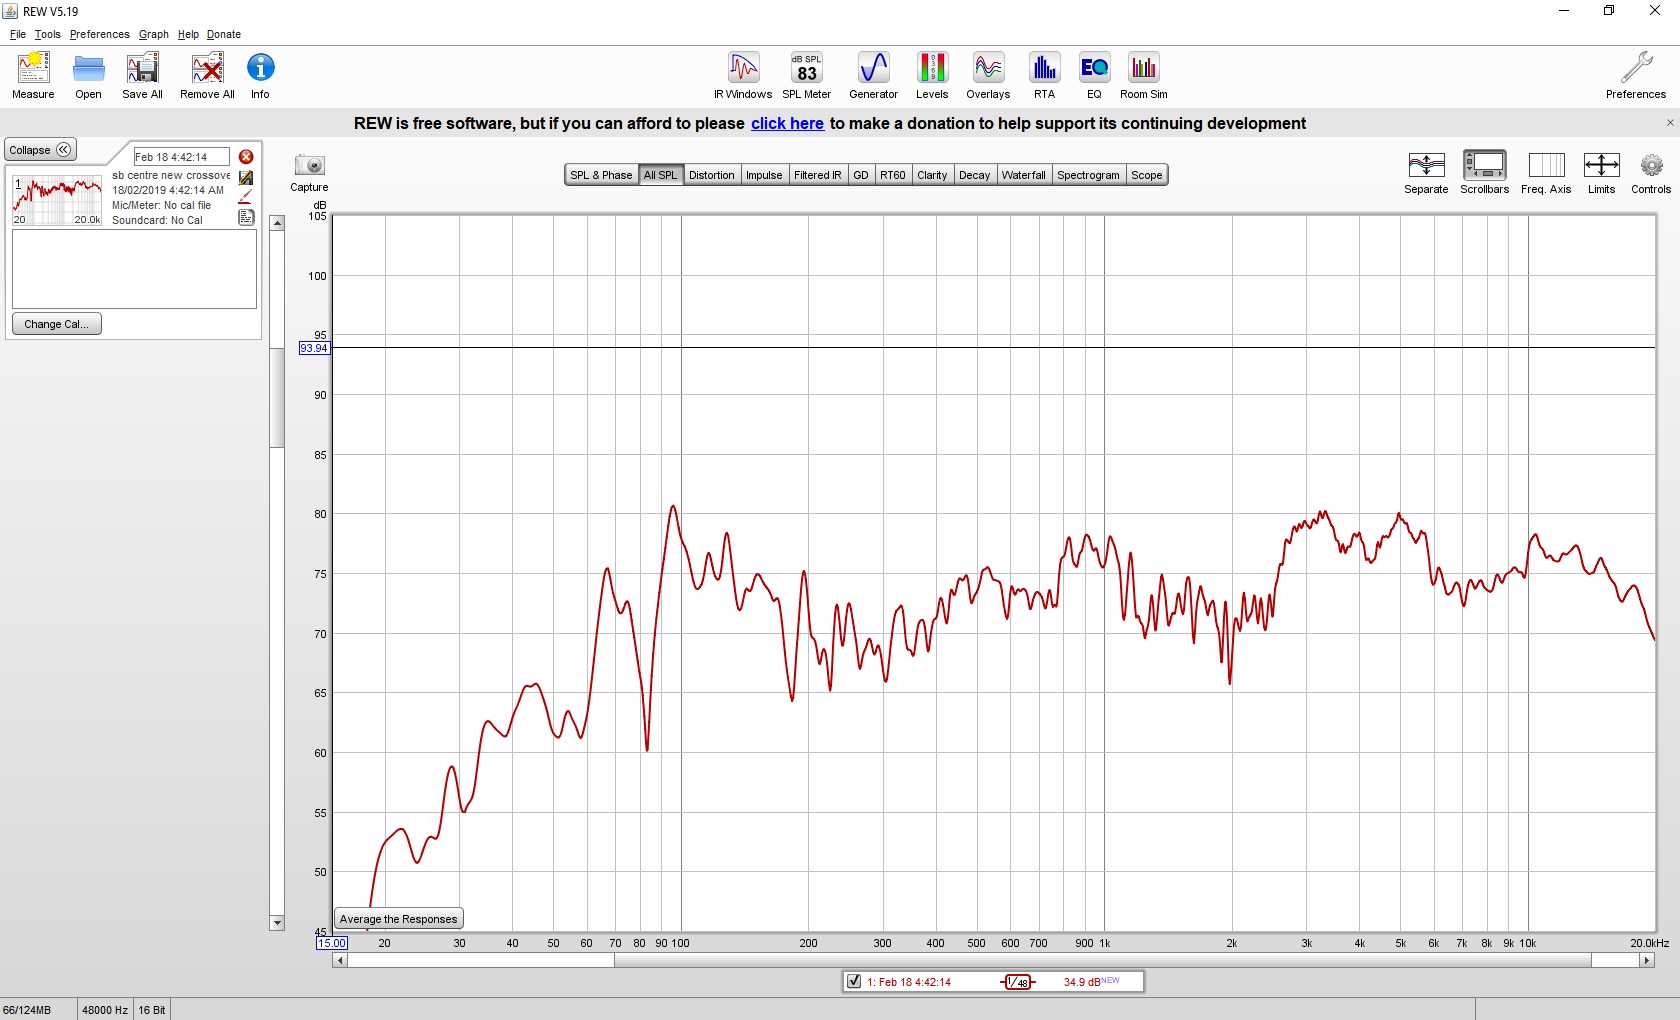
Task: Select the measurement 1 thumbnail
Action: point(57,199)
